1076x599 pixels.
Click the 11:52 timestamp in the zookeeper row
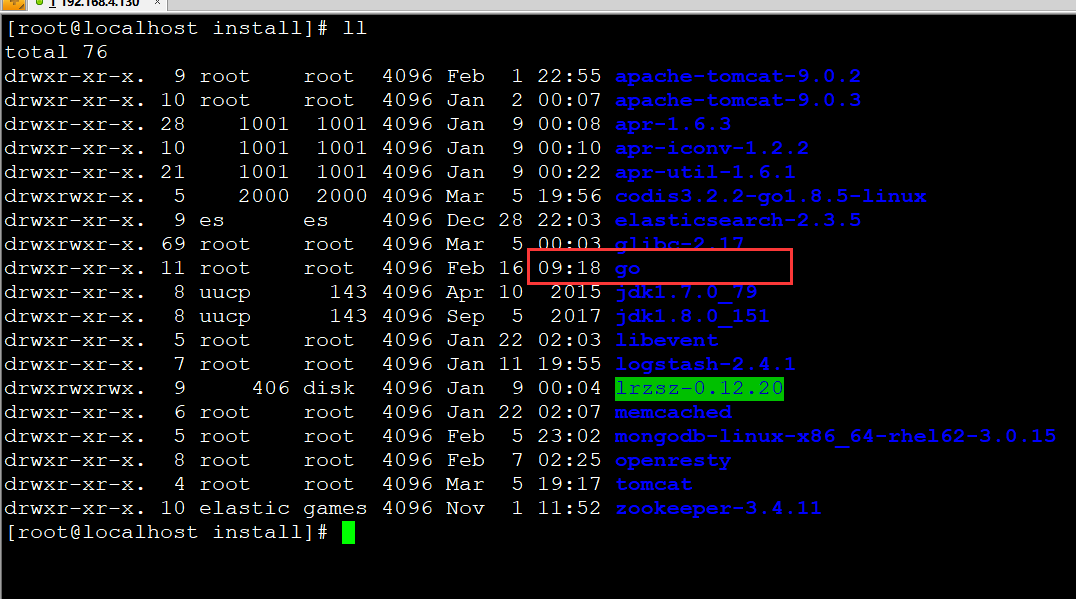(569, 508)
